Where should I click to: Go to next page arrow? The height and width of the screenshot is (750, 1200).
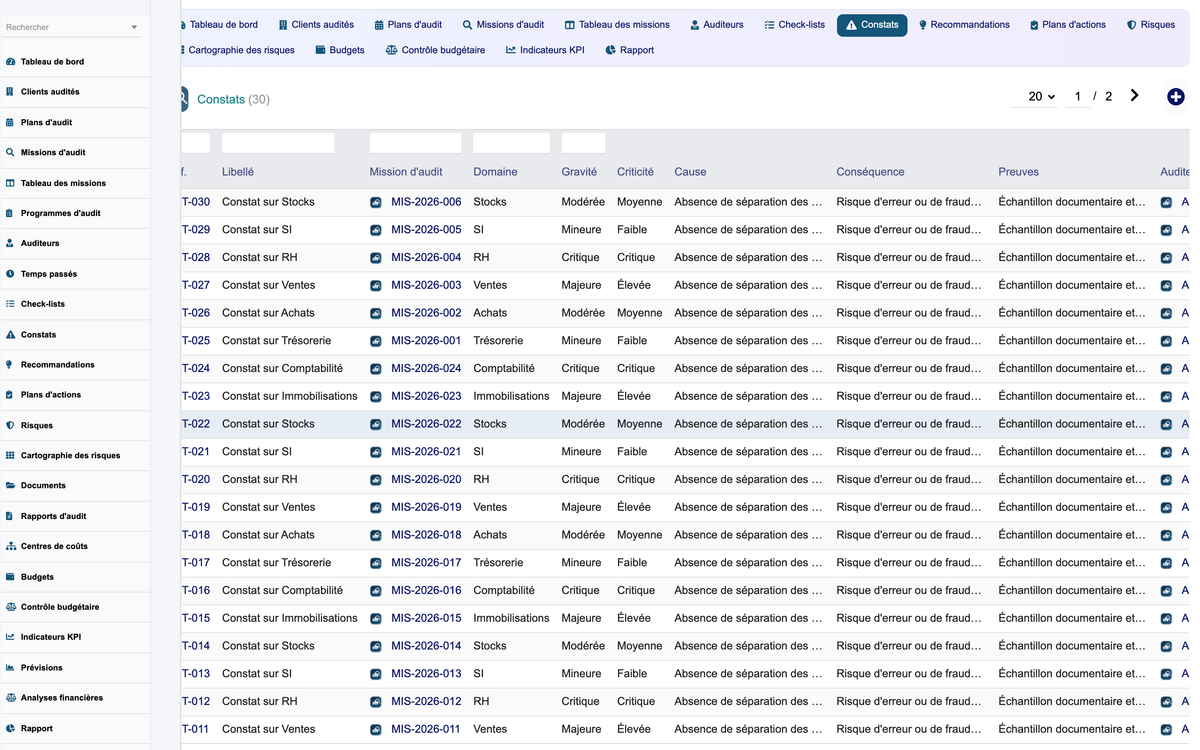(x=1134, y=96)
